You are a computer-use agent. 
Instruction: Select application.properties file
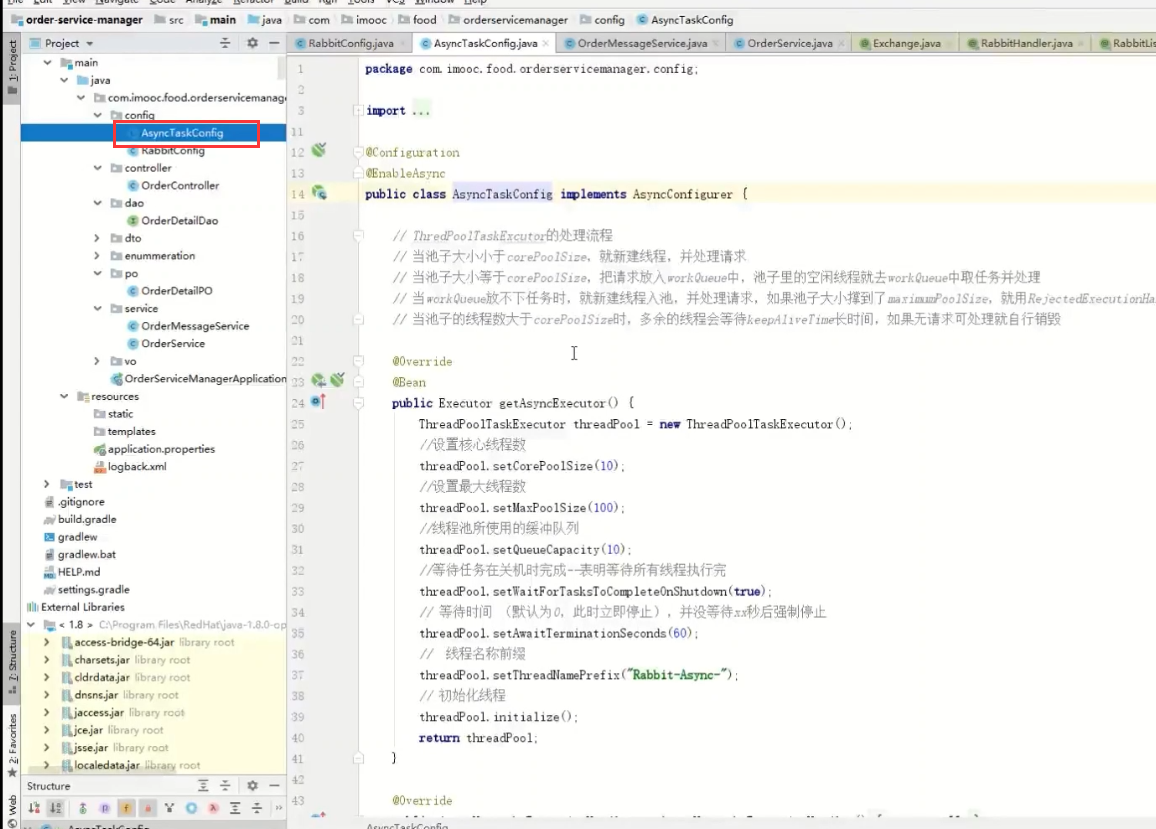coord(161,449)
